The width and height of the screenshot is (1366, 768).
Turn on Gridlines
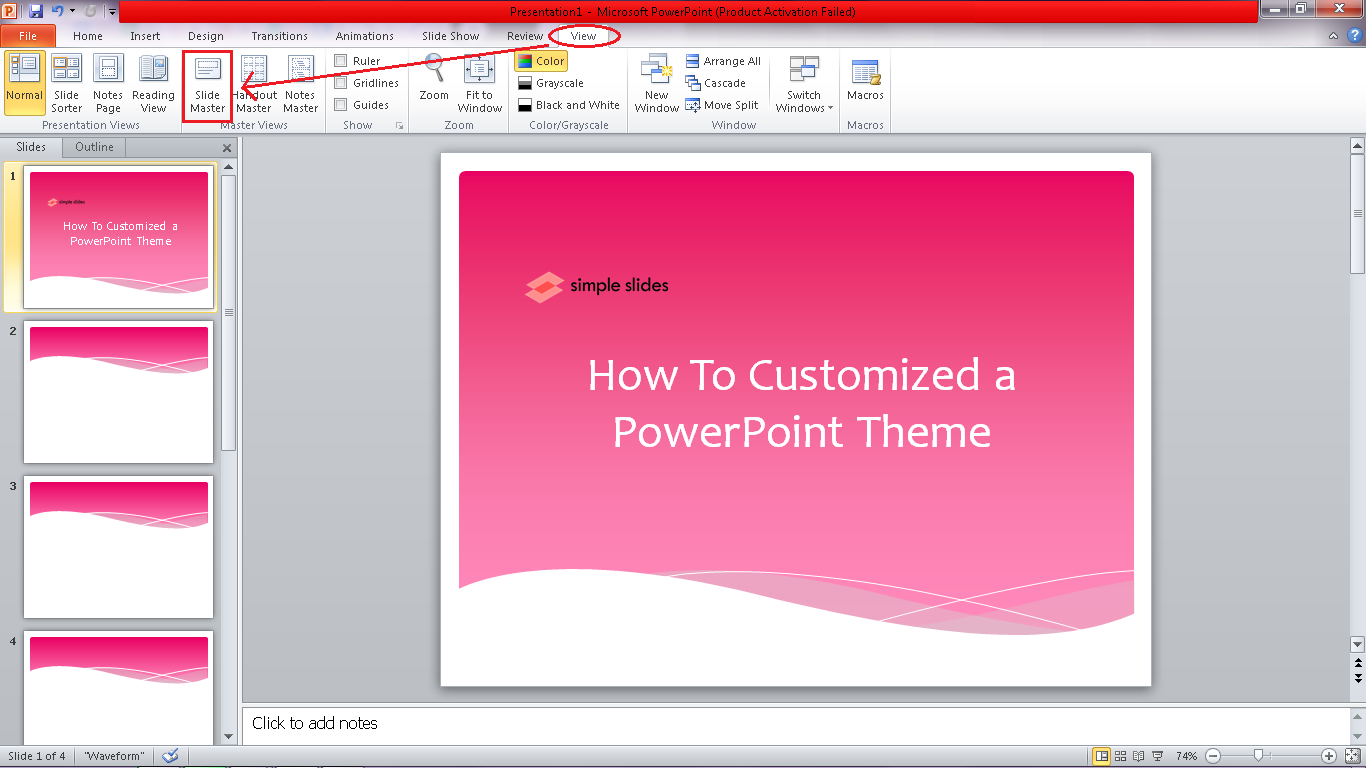tap(340, 82)
